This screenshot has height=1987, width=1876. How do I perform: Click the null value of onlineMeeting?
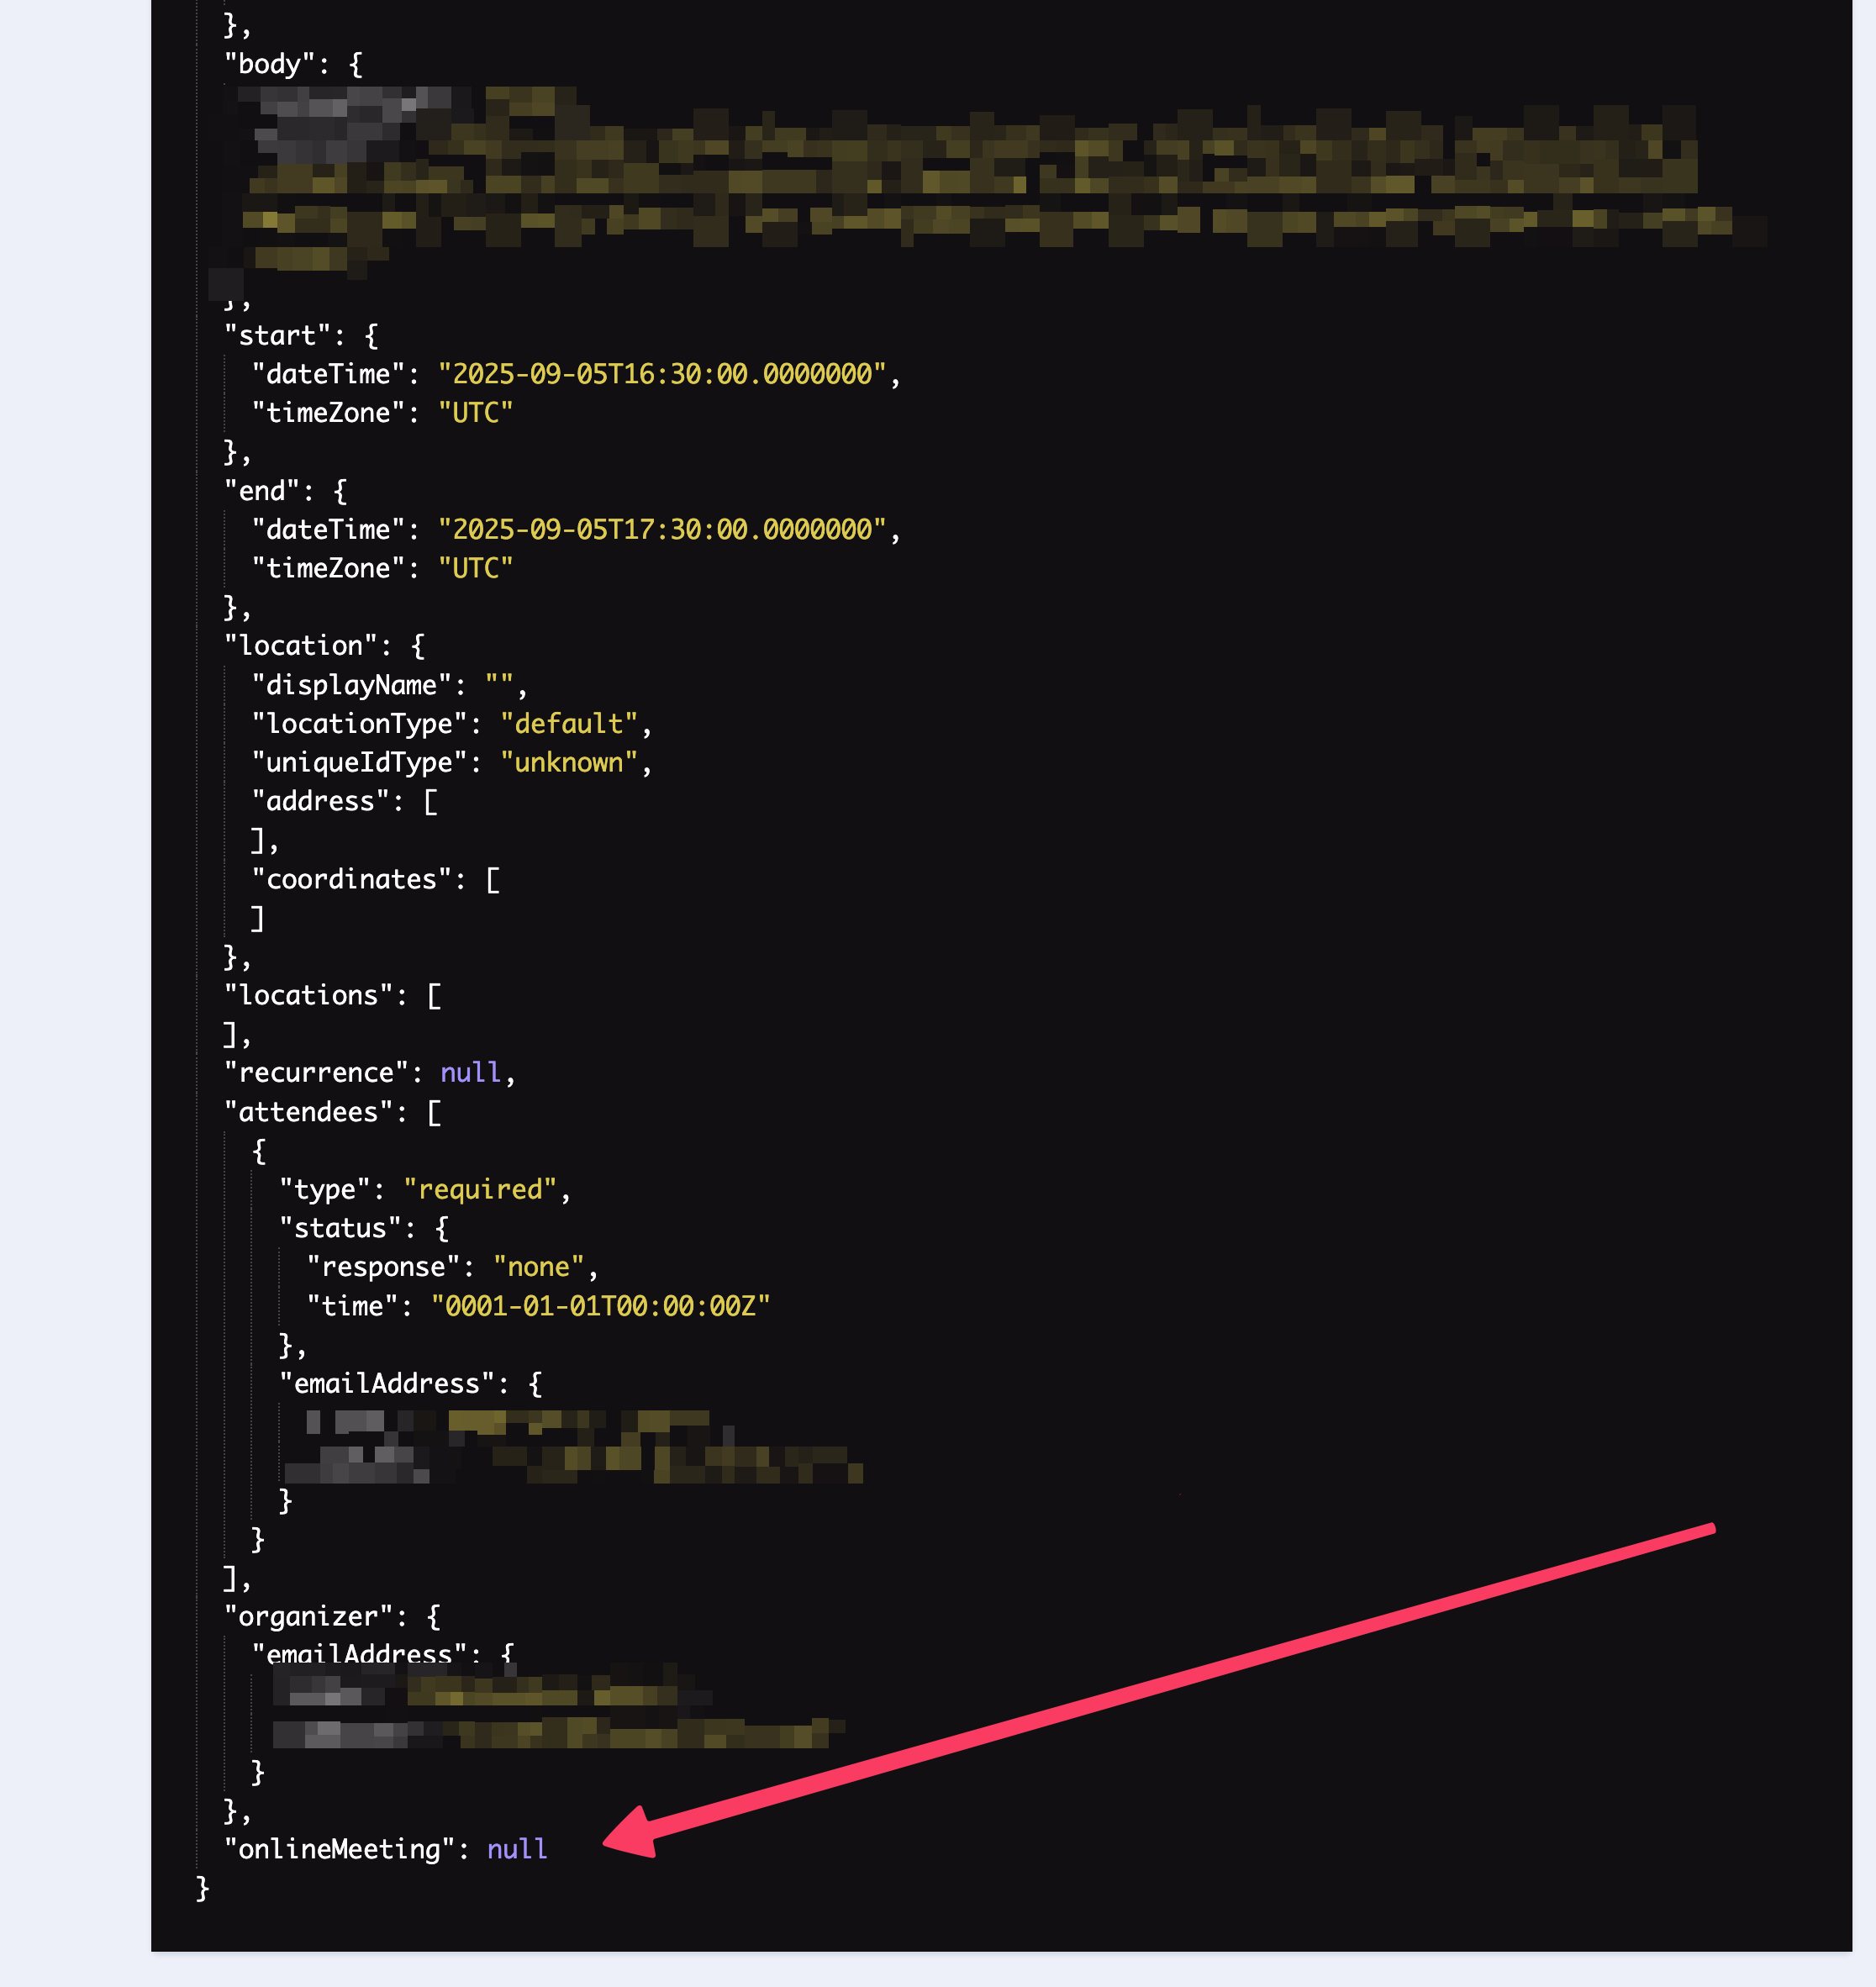click(516, 1849)
